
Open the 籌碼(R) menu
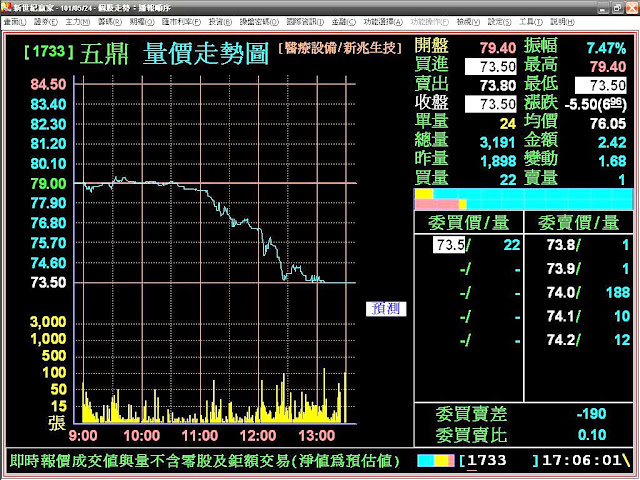click(x=110, y=22)
